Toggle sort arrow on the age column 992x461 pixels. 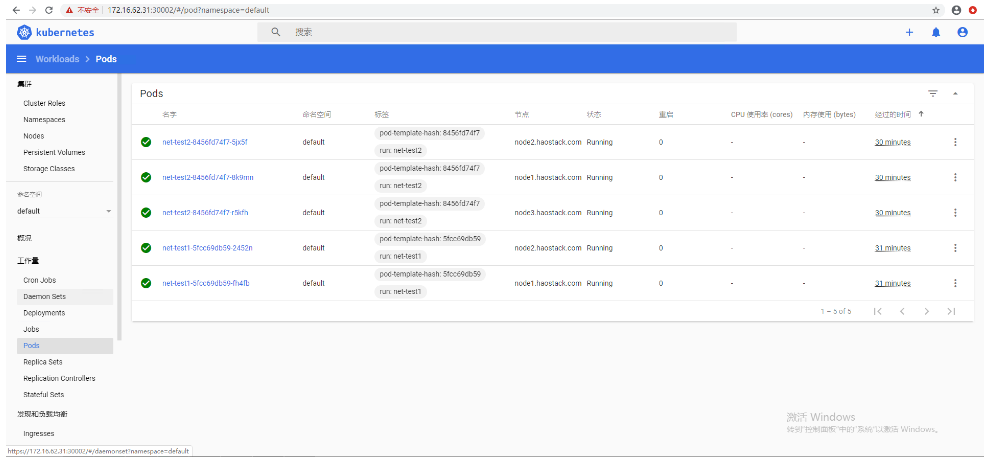(x=921, y=114)
